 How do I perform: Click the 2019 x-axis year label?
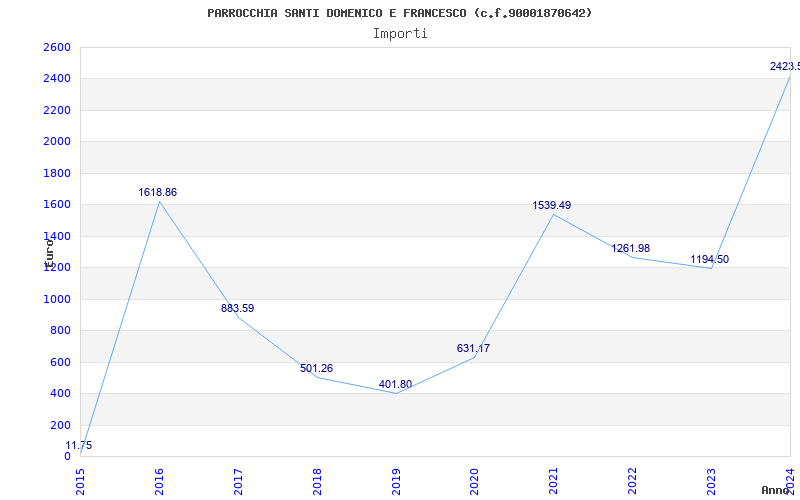tap(396, 481)
